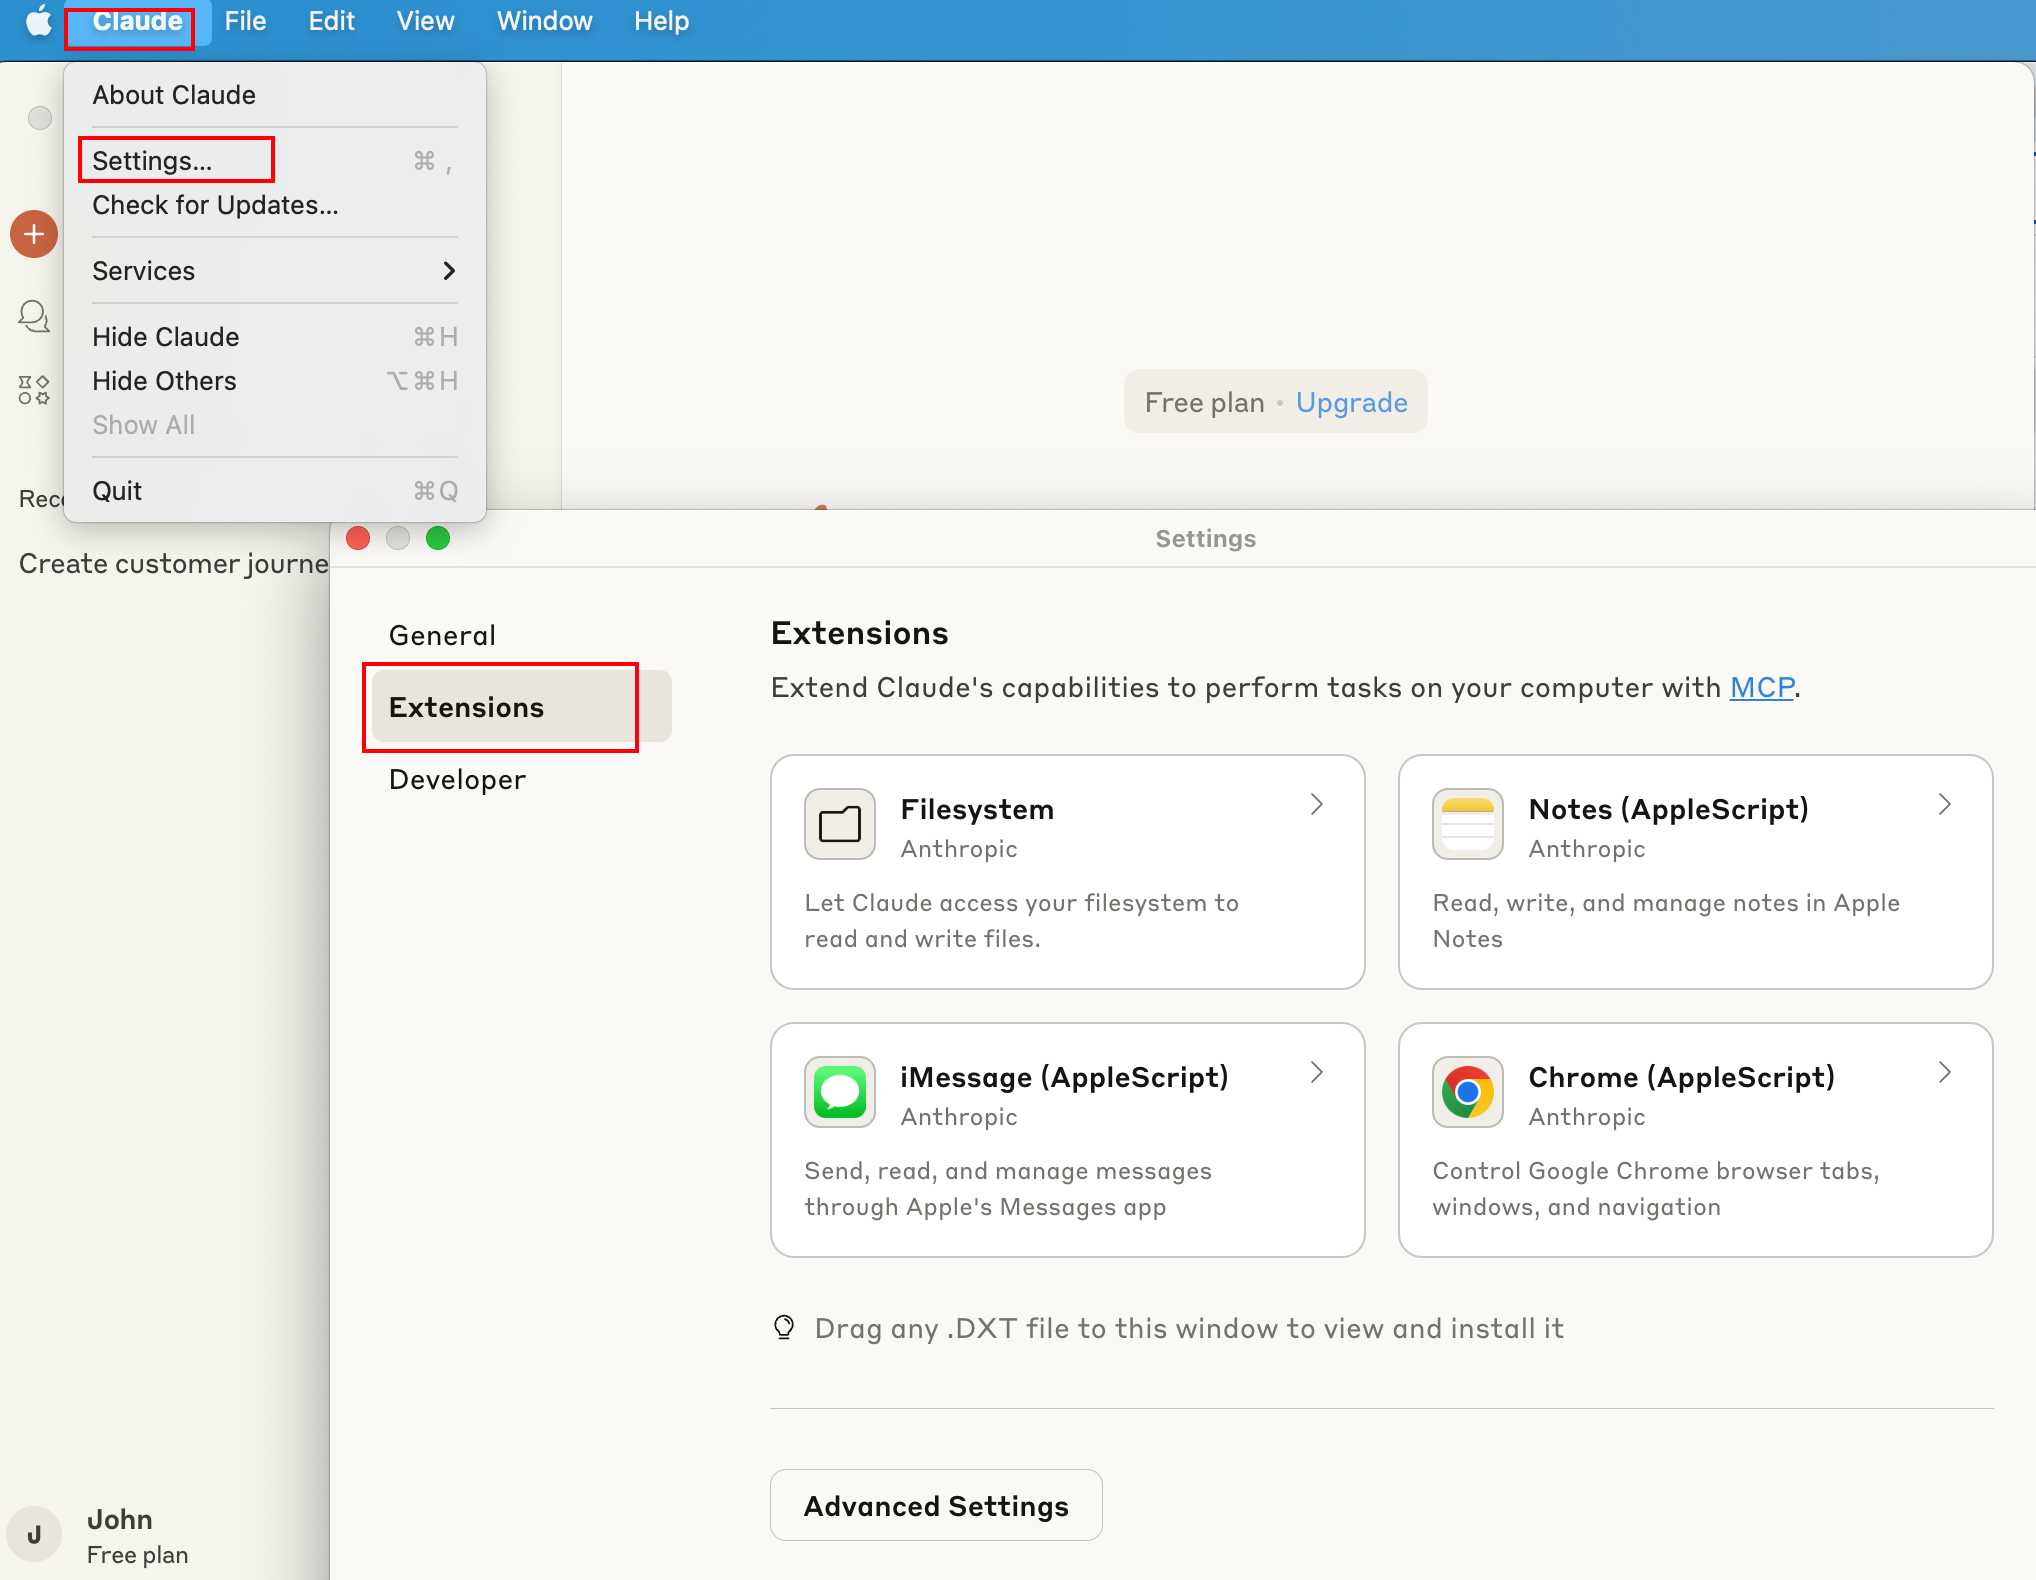Click the Advanced Settings button
Screen dimensions: 2036x1580
935,1505
